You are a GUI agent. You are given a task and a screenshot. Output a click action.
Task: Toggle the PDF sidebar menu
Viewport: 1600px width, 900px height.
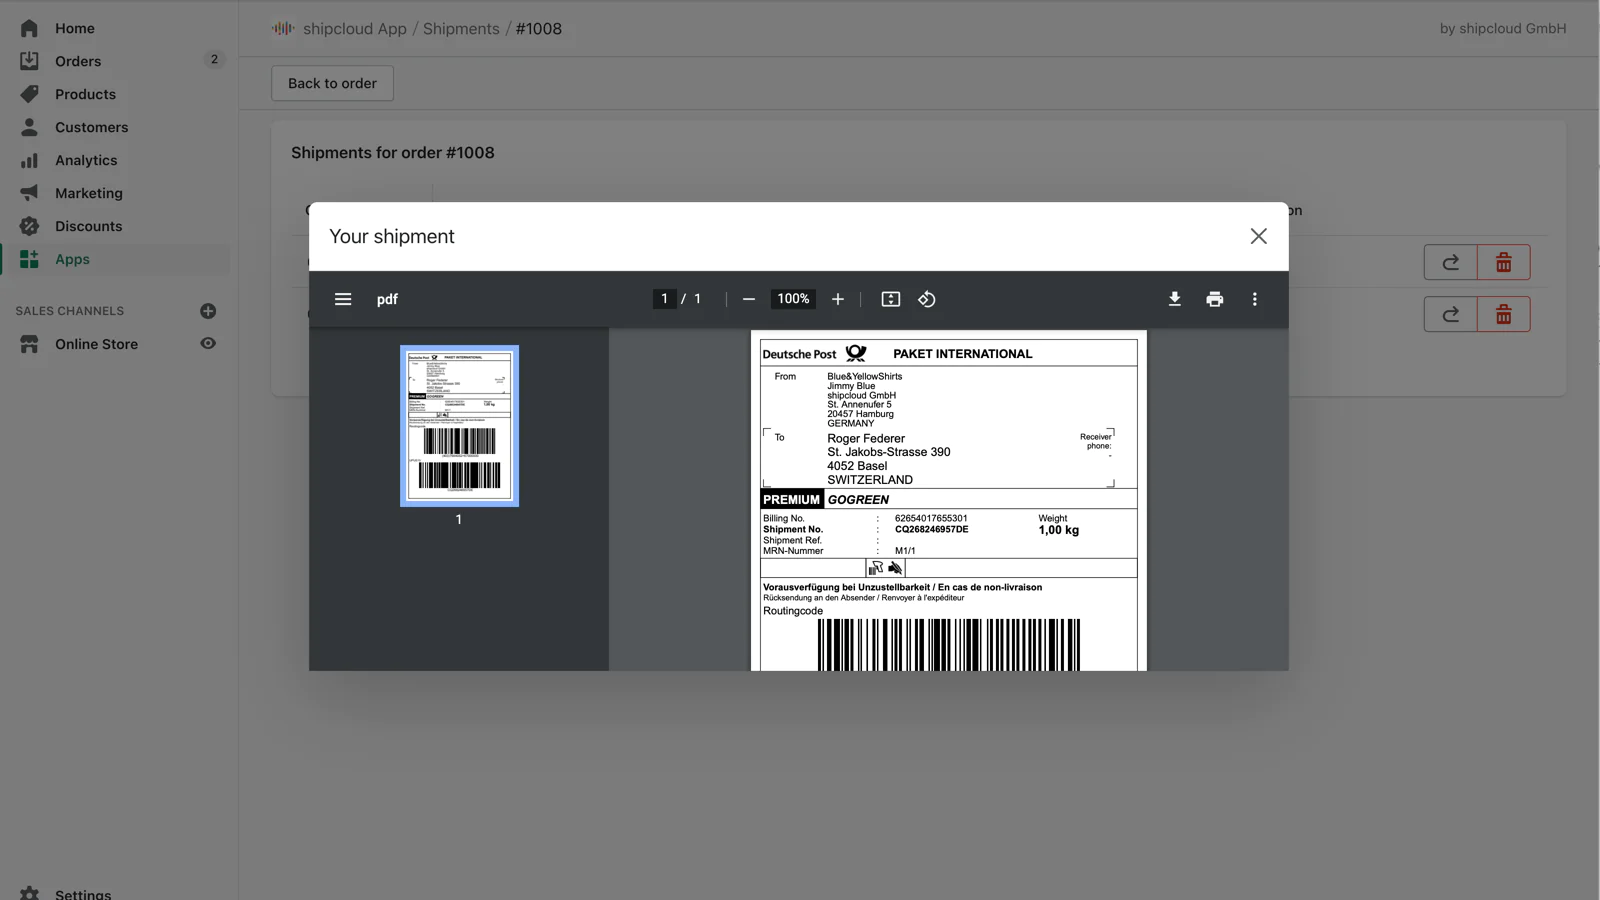[x=343, y=299]
